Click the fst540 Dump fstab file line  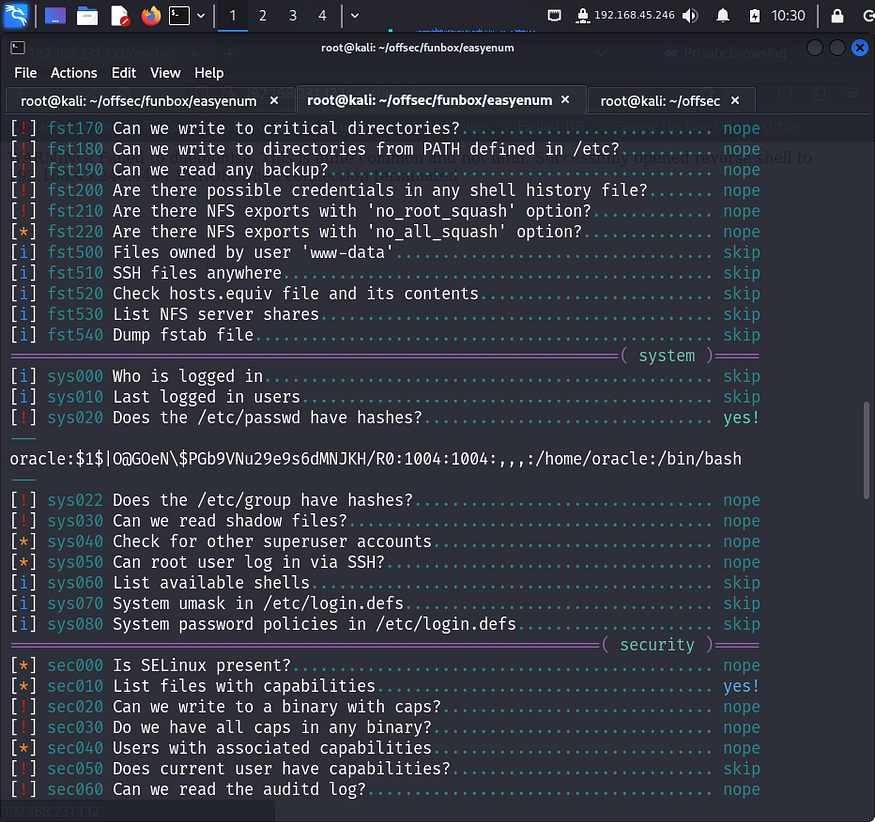[x=385, y=335]
